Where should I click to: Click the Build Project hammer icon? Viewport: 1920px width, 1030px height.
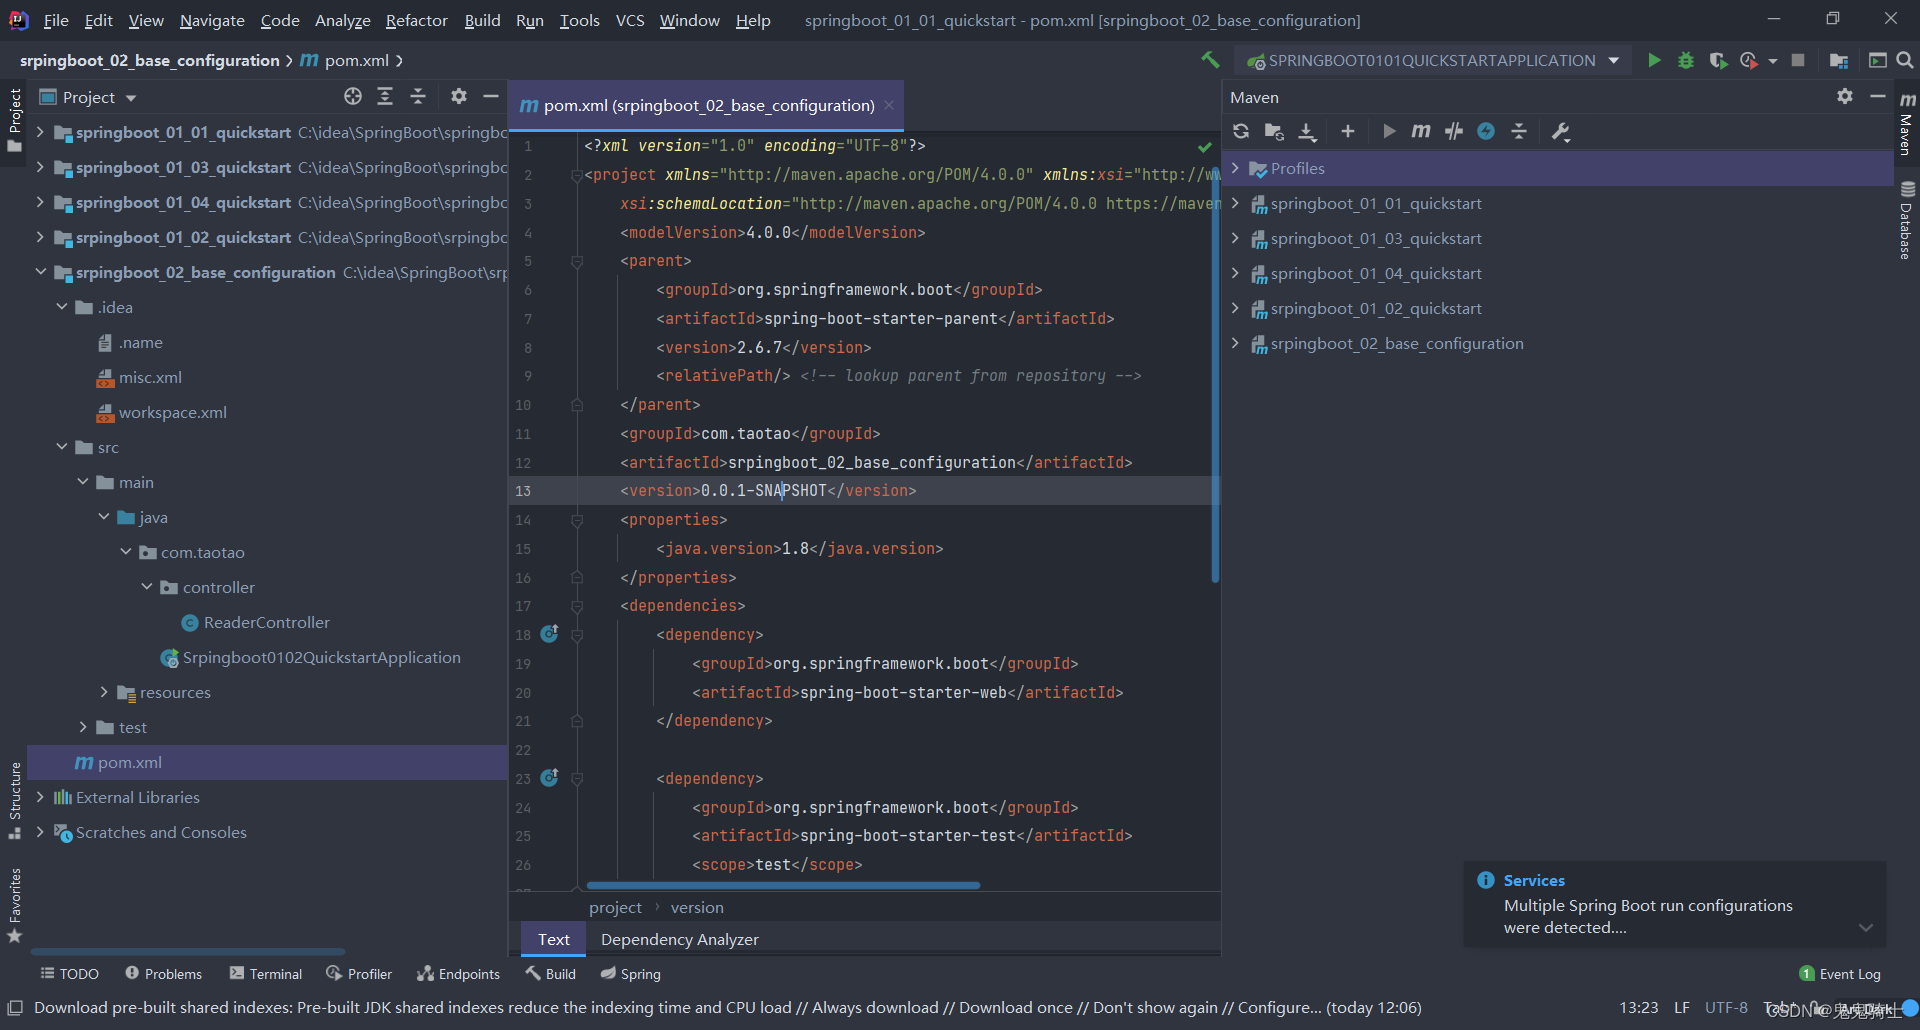(x=1210, y=60)
